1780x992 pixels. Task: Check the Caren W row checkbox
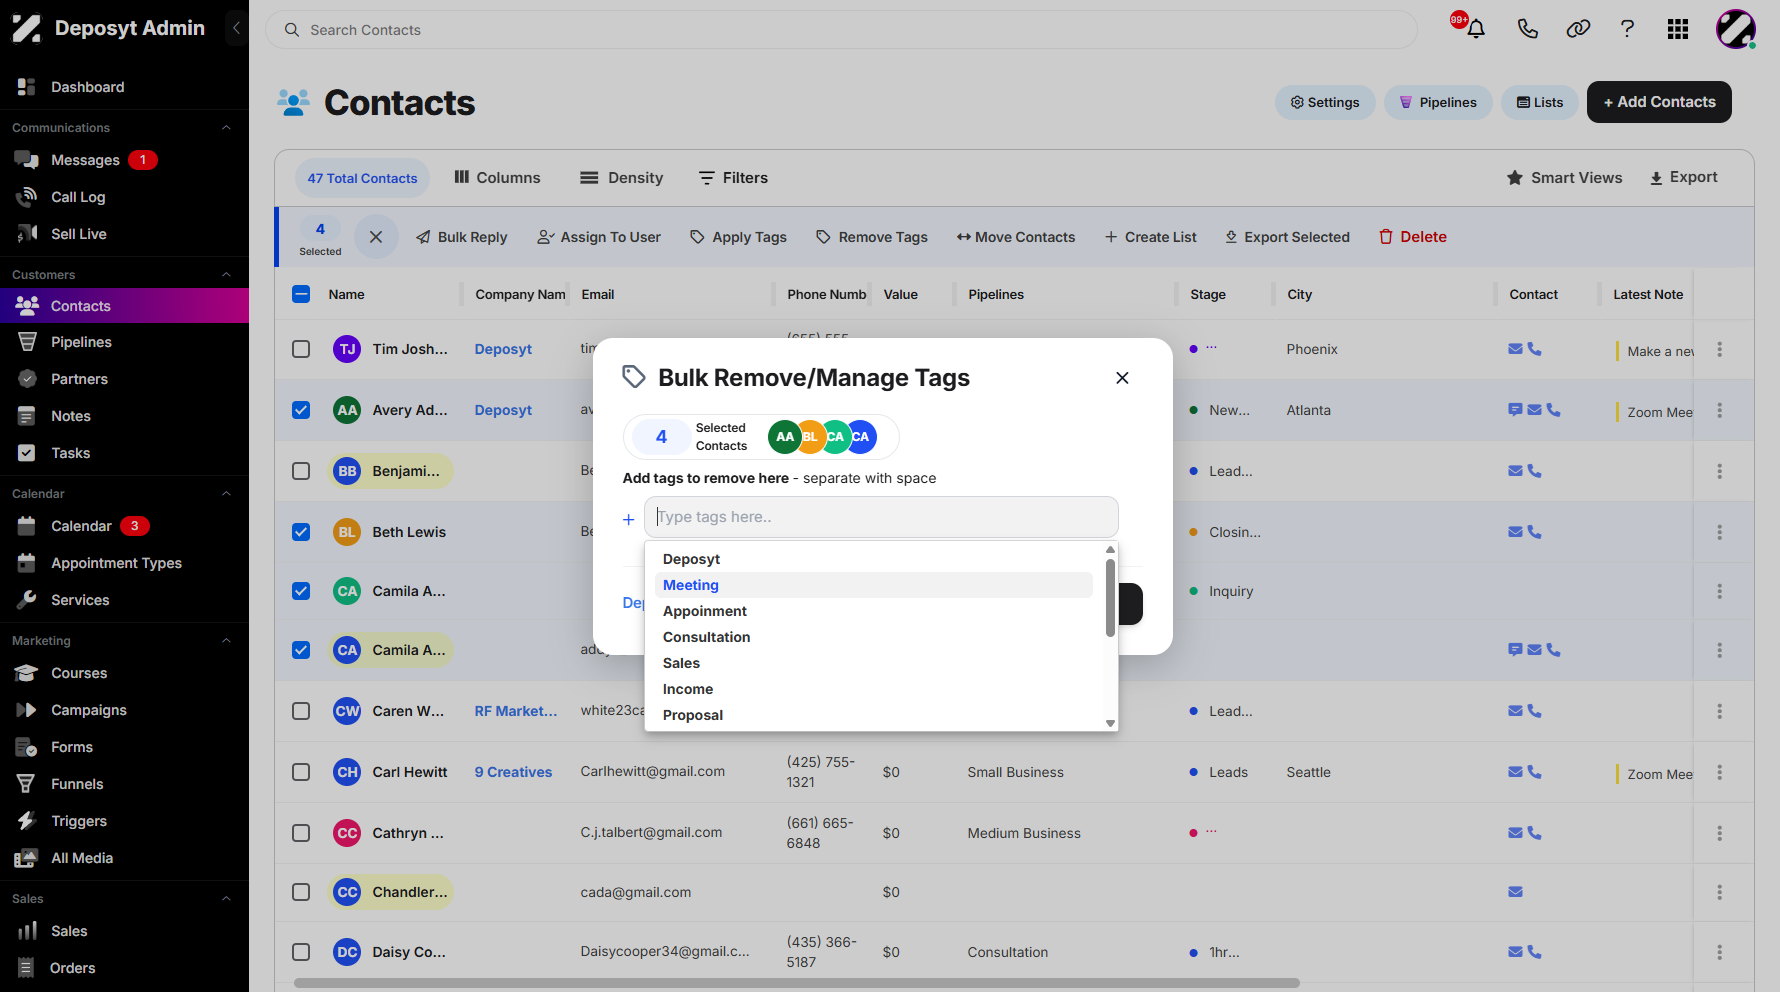[x=301, y=711]
